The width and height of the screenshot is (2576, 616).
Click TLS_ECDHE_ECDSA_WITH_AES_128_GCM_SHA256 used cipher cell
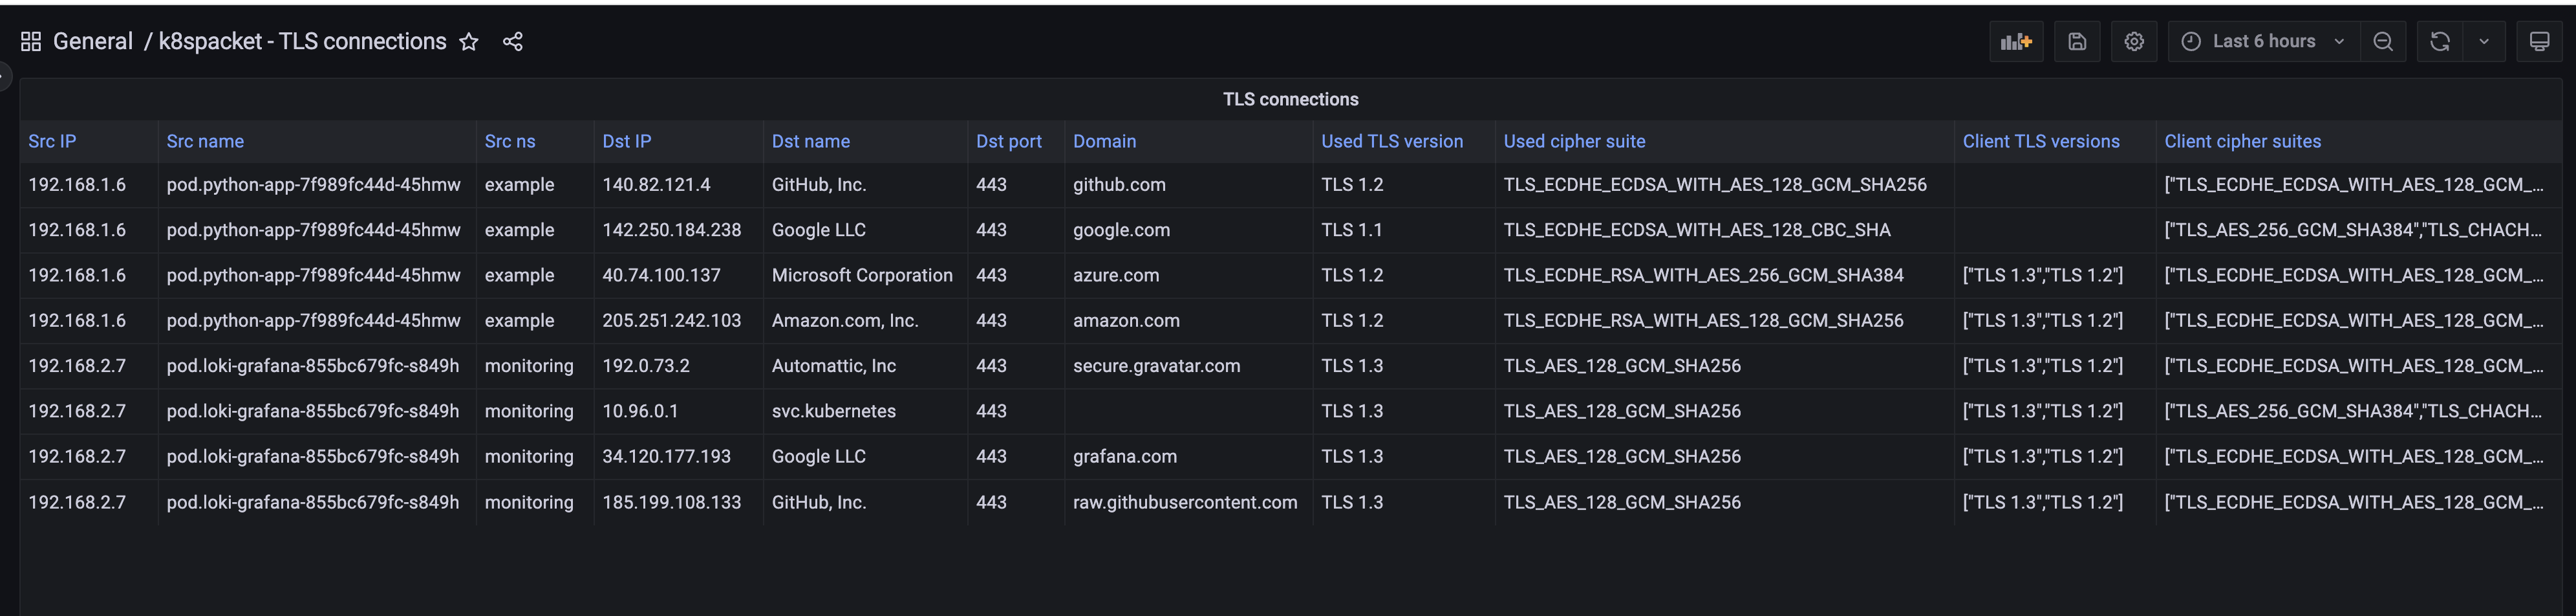tap(1724, 185)
